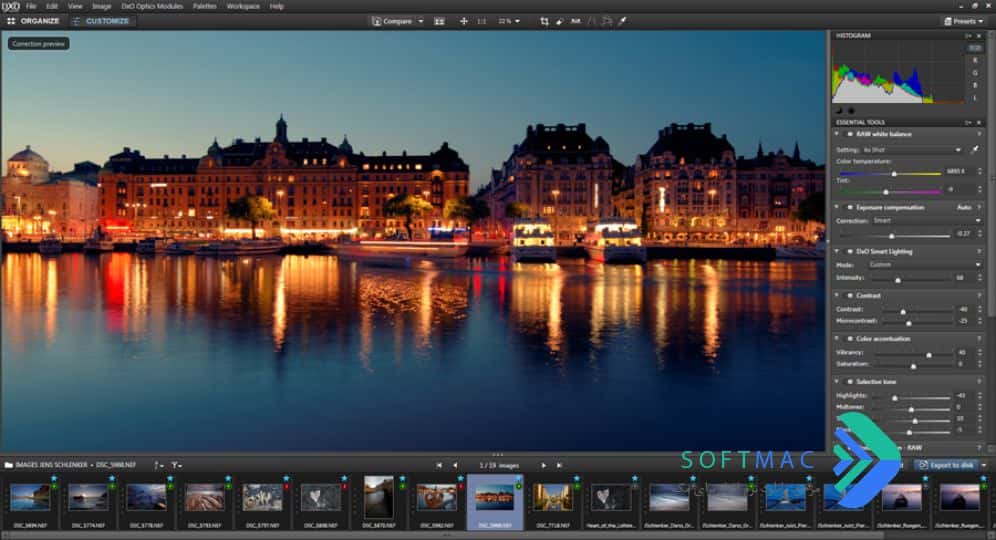This screenshot has height=540, width=996.
Task: Click the side-by-side comparison view icon
Action: 439,21
